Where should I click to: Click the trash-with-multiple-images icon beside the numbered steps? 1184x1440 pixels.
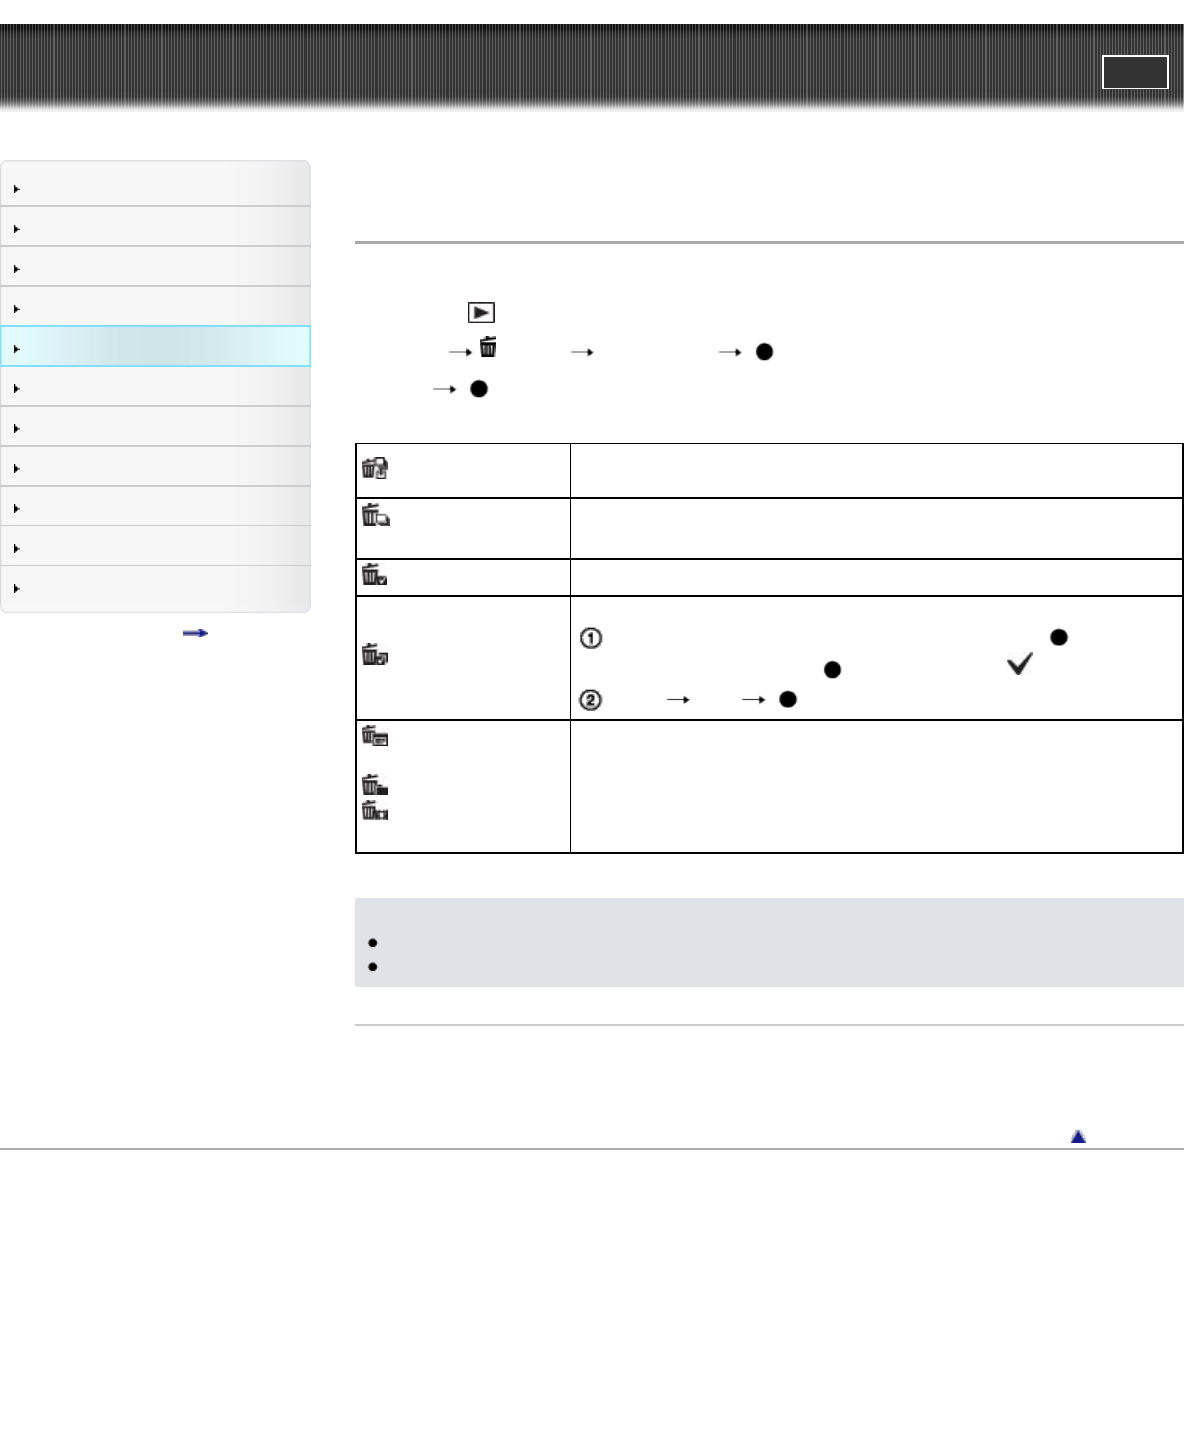375,656
